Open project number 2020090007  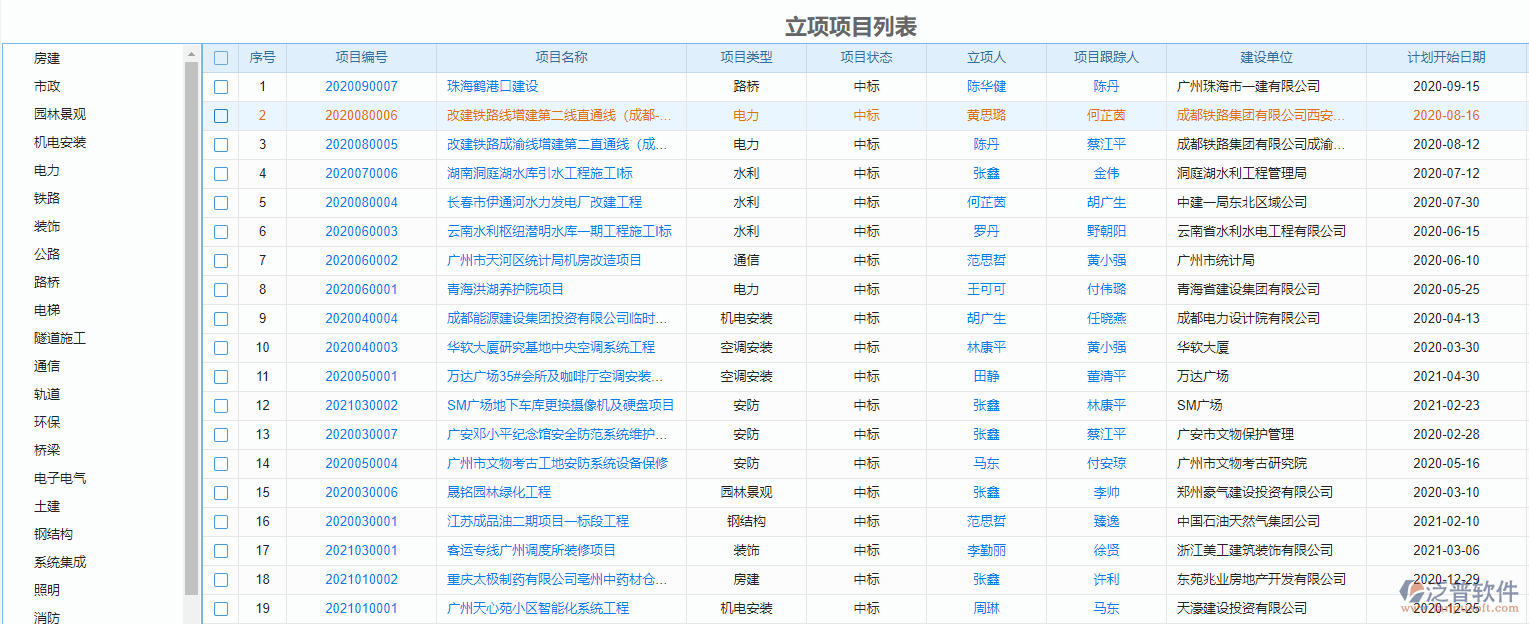click(x=361, y=86)
